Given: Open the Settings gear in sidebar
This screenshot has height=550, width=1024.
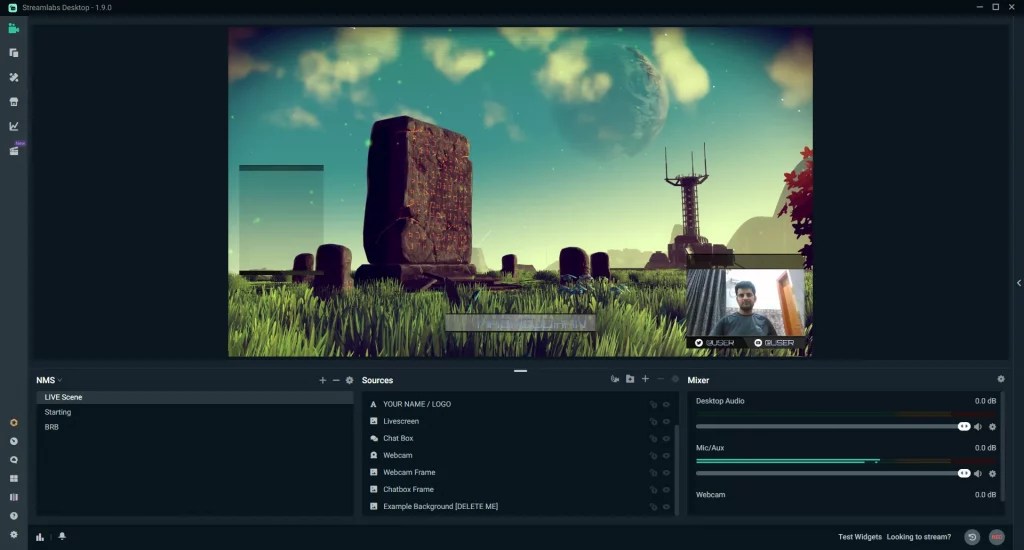Looking at the screenshot, I should tap(14, 534).
